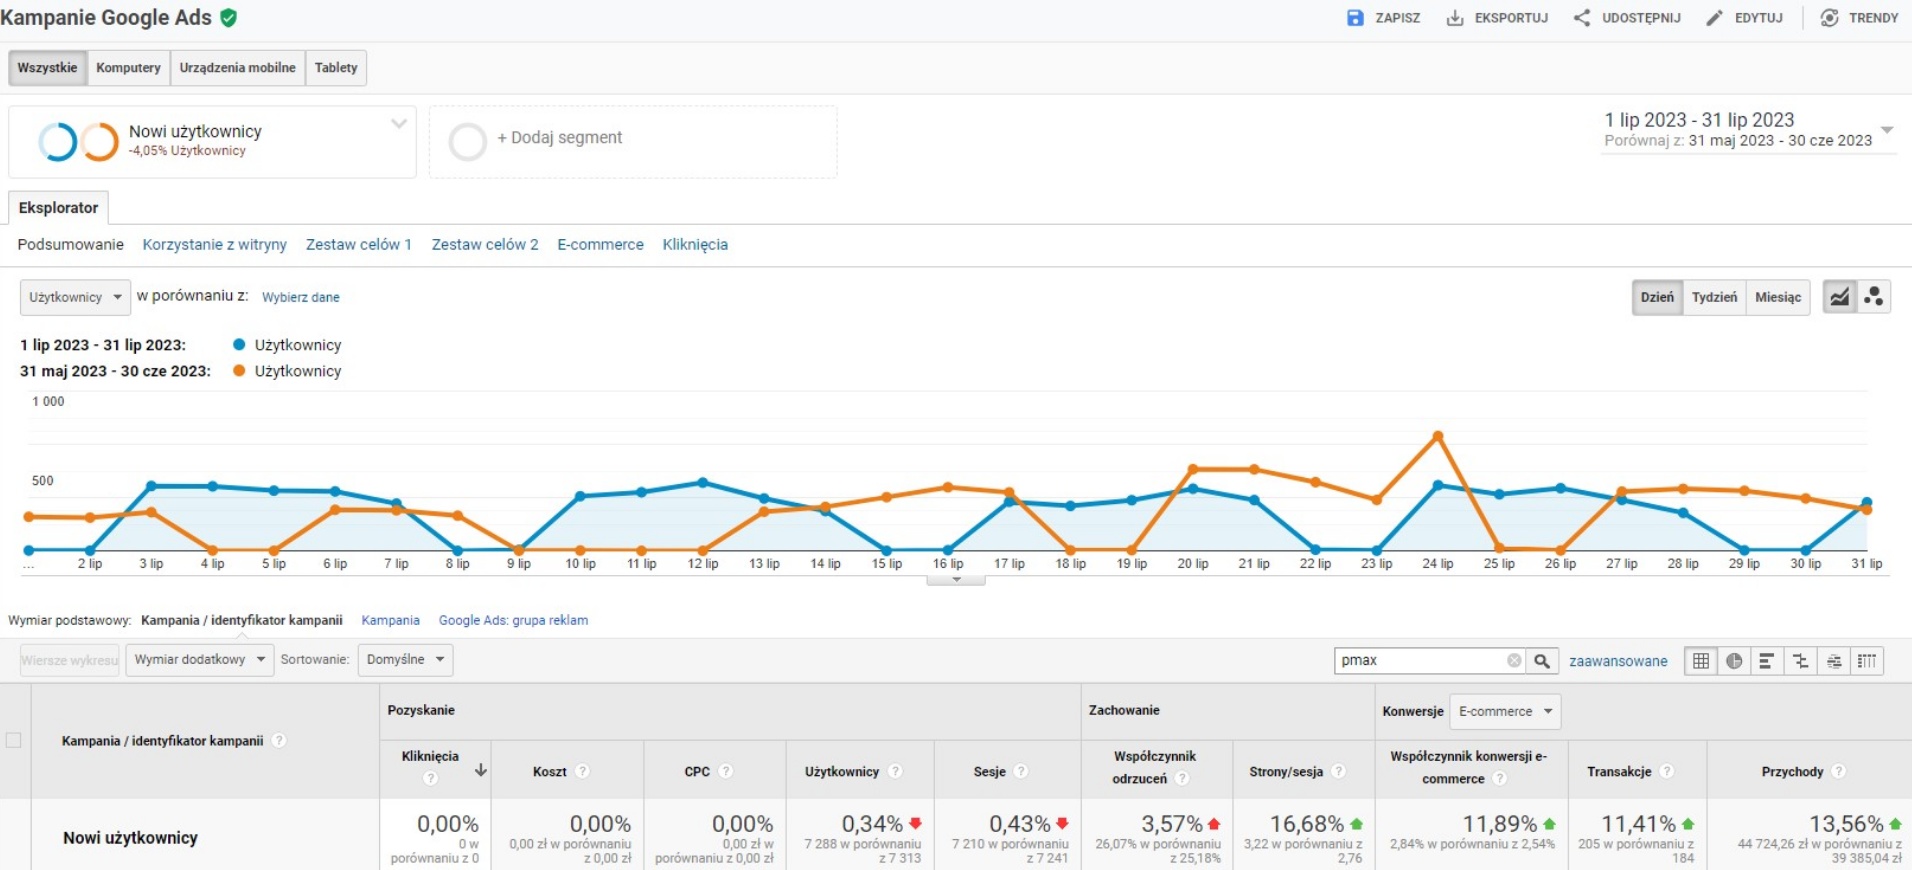
Task: Switch to the Urządzenia mobilne tab
Action: tap(237, 68)
